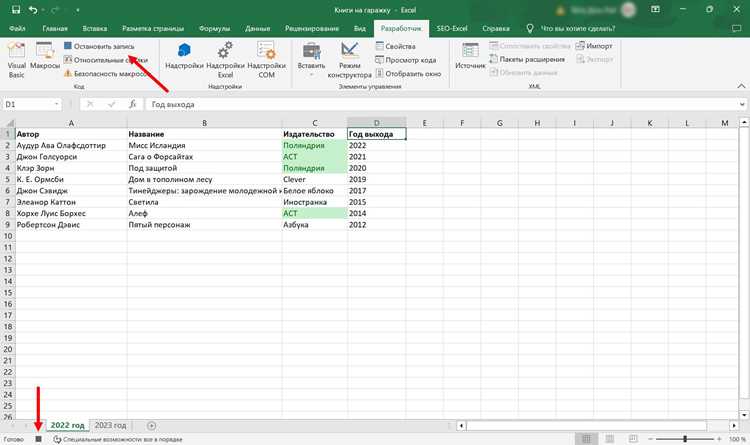The height and width of the screenshot is (445, 750).
Task: Switch to Разметка страницы tab
Action: pos(153,28)
